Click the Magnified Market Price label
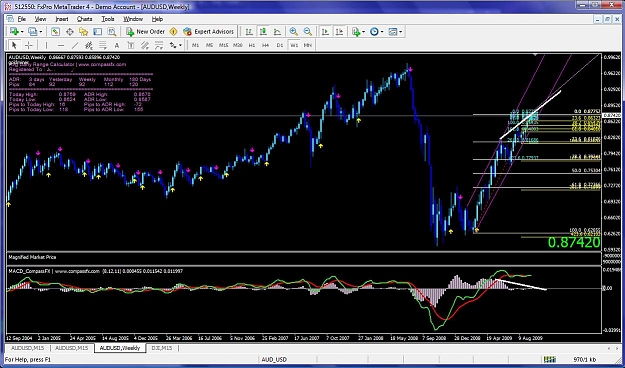The height and width of the screenshot is (368, 625). (32, 257)
